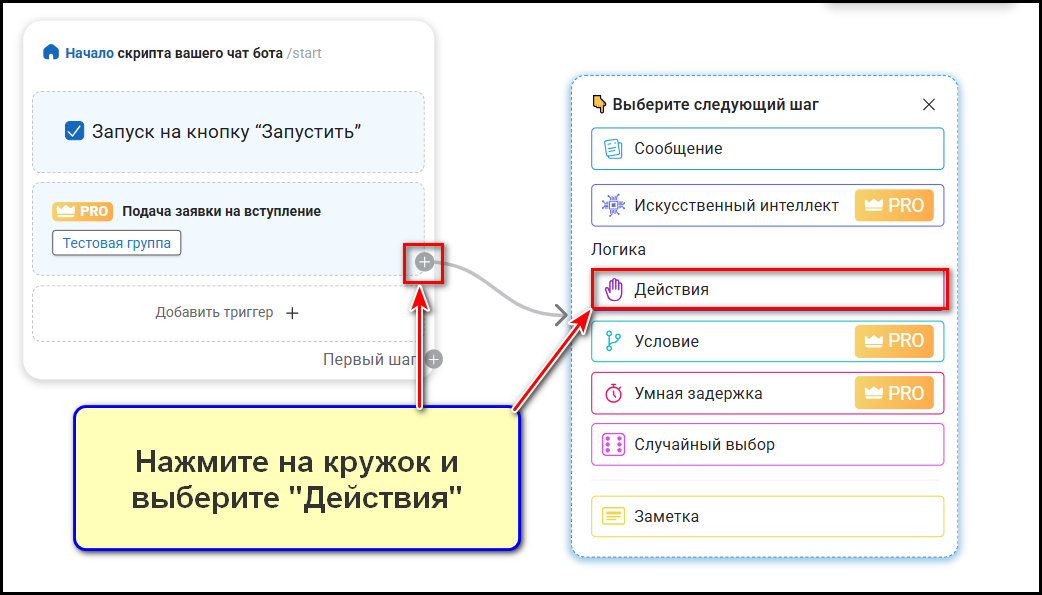Click the Начало link in the header
Viewport: 1042px width, 595px height.
90,53
